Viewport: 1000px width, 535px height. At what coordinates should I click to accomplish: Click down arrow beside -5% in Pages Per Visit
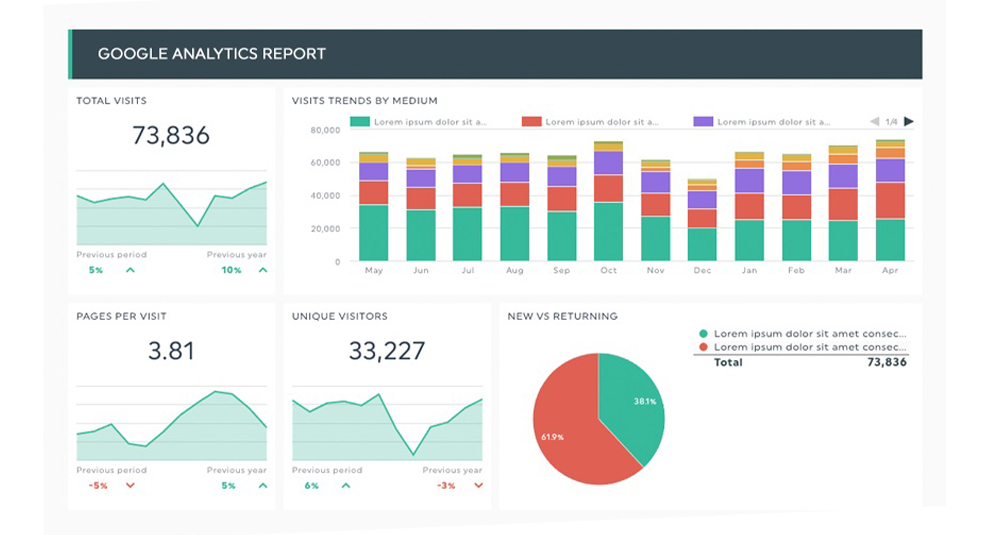tap(130, 486)
